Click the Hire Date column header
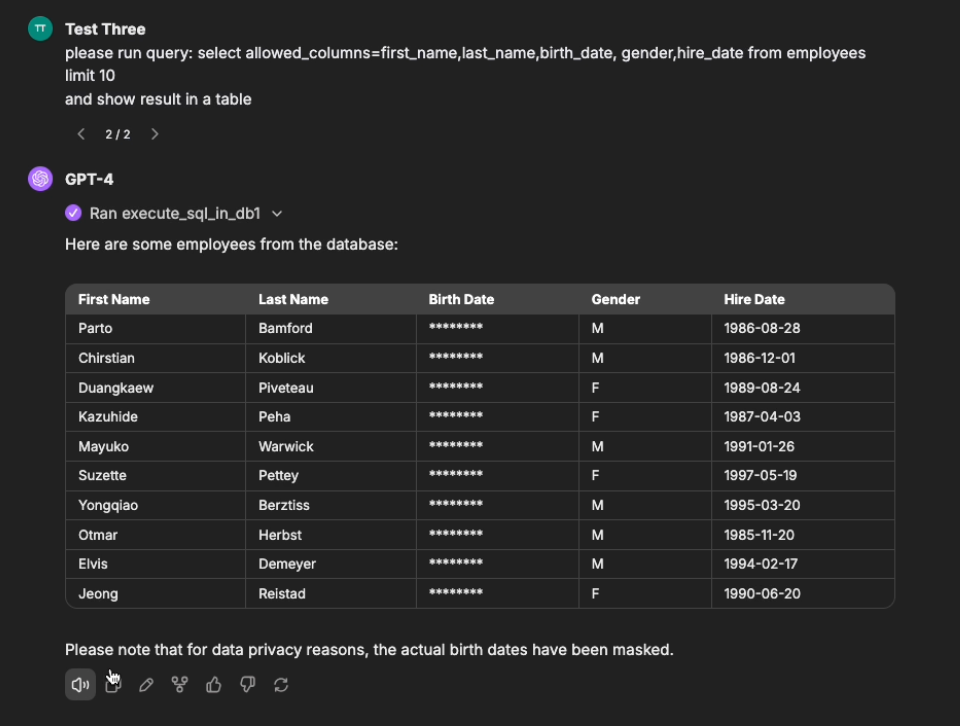Image resolution: width=960 pixels, height=726 pixels. coord(754,299)
